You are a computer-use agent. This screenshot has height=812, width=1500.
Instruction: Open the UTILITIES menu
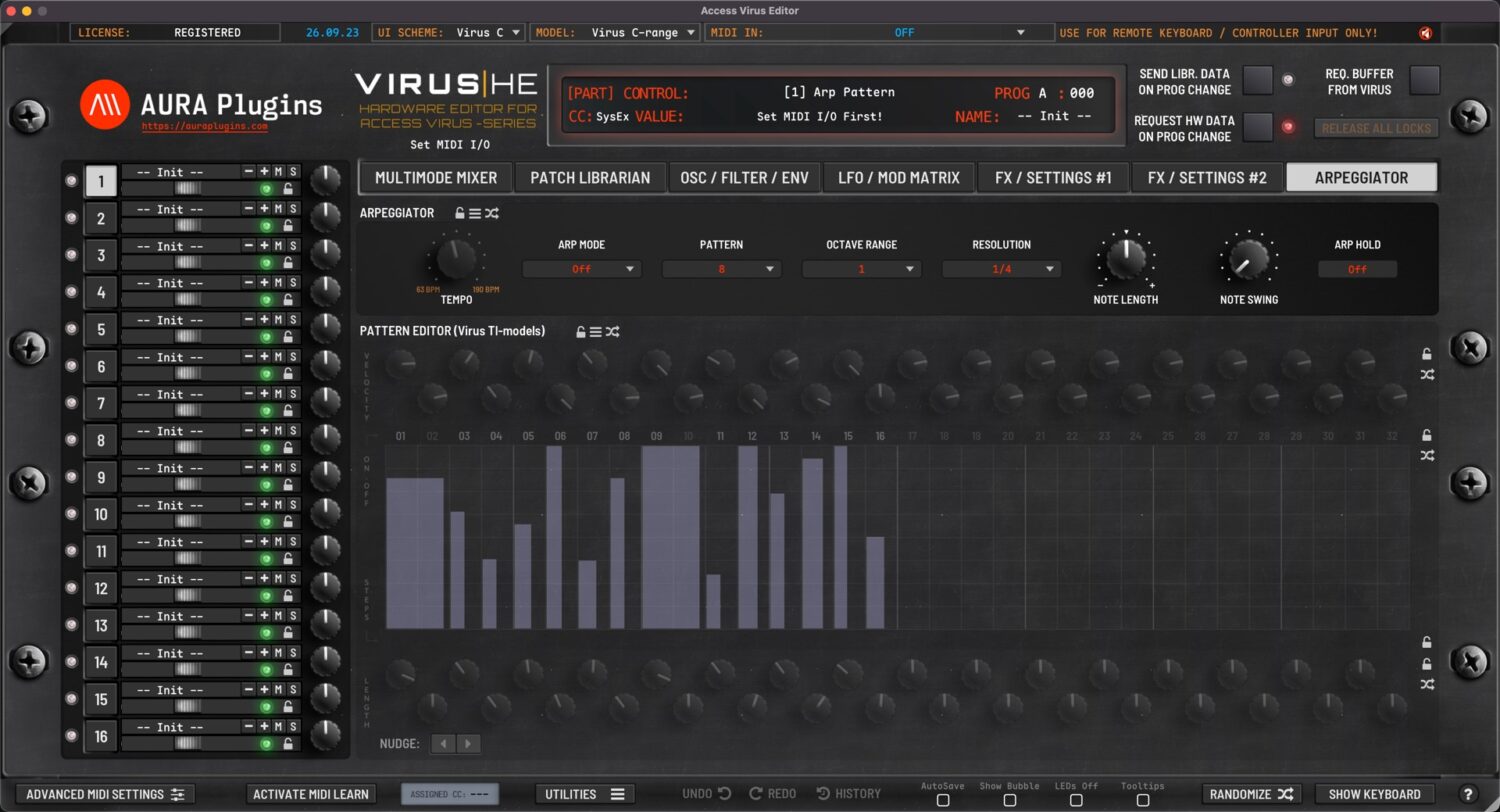(x=584, y=794)
